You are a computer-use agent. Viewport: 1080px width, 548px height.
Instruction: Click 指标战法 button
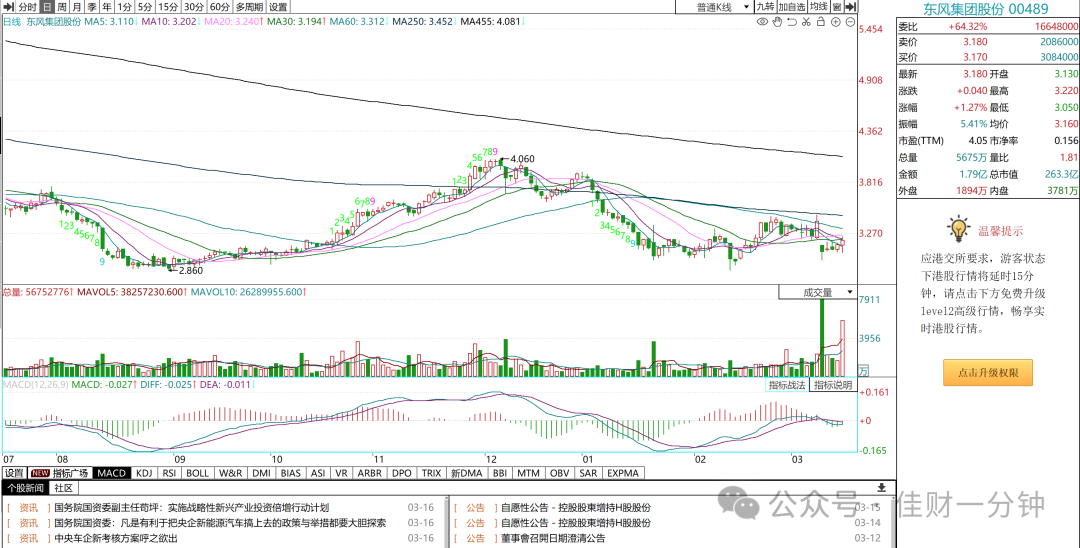tap(788, 385)
